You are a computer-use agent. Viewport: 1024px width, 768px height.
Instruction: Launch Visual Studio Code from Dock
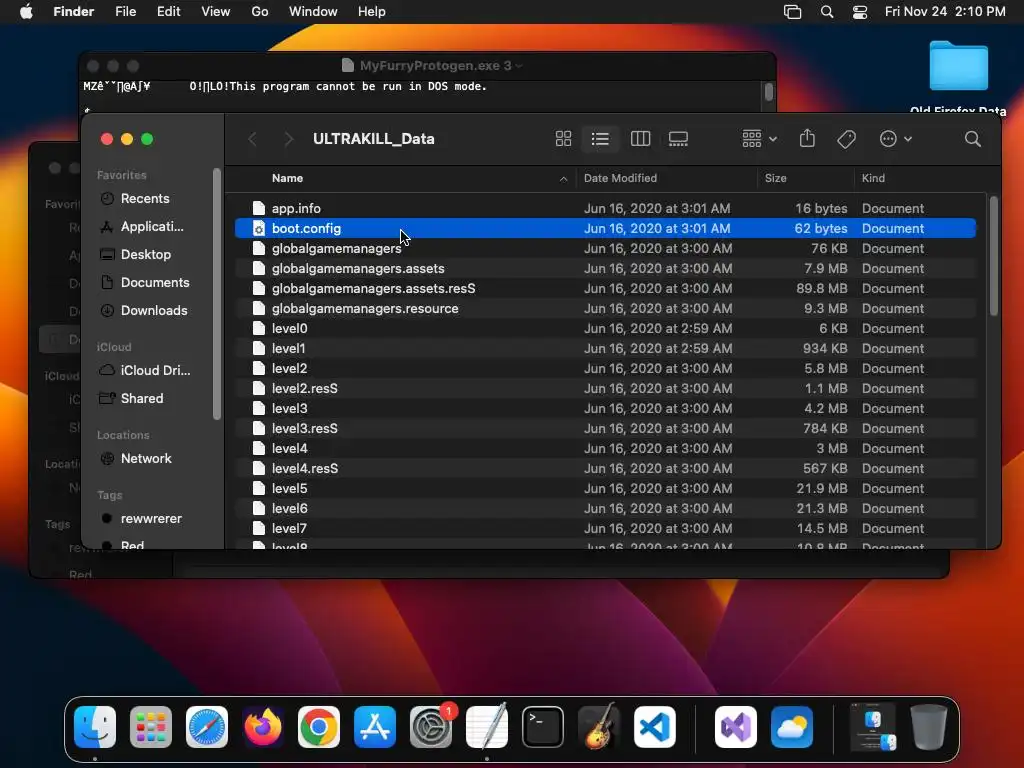[655, 727]
